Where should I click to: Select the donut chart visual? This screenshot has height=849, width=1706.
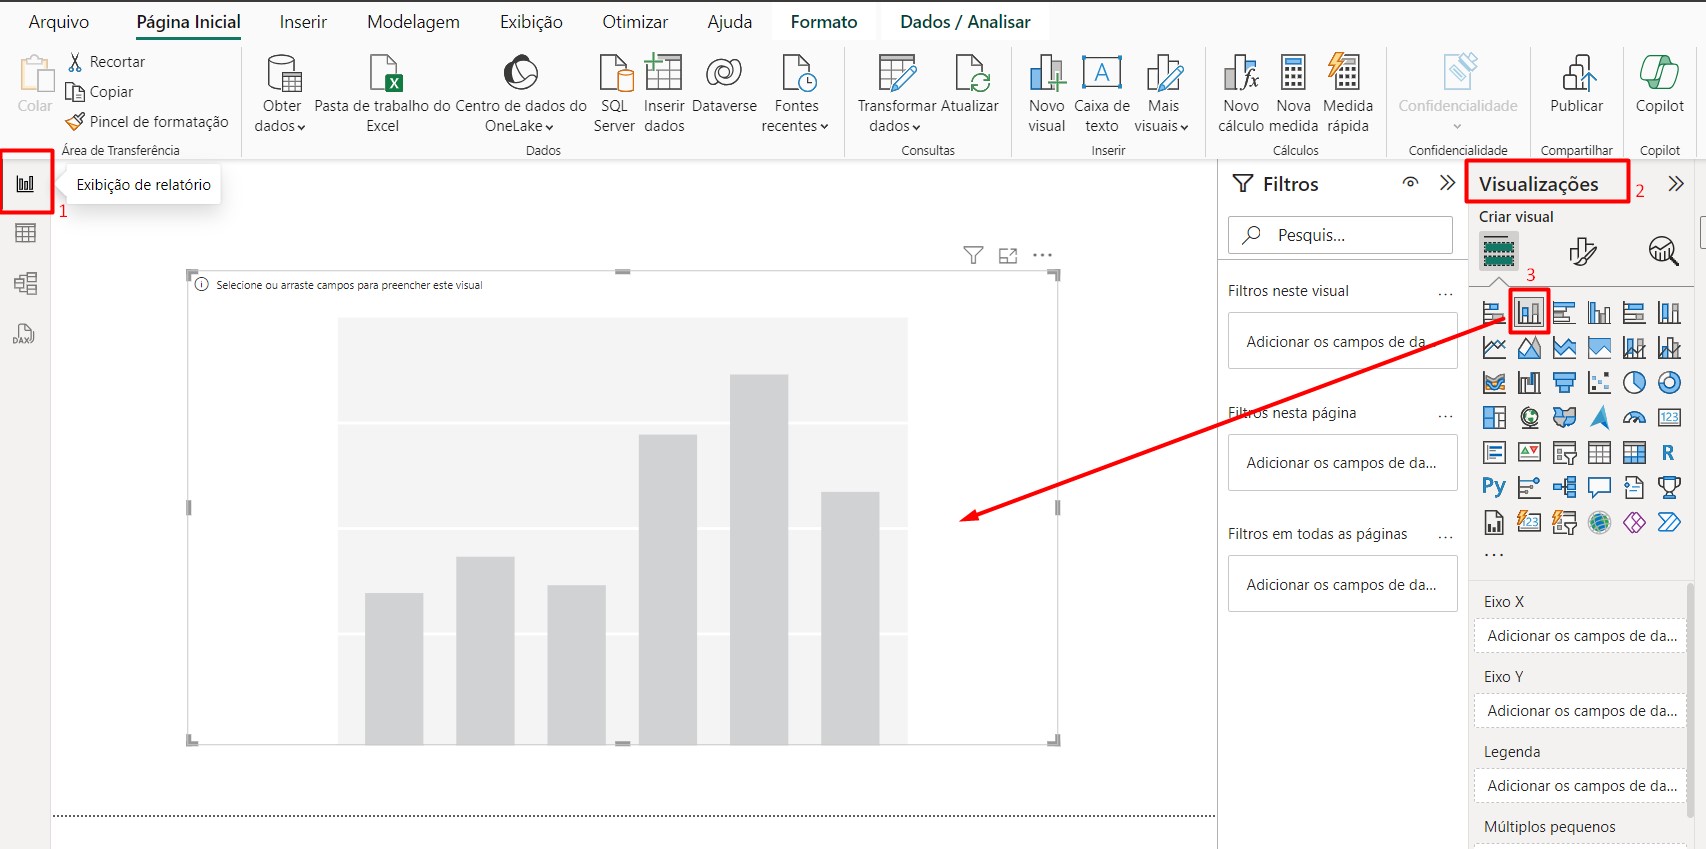[x=1669, y=382]
